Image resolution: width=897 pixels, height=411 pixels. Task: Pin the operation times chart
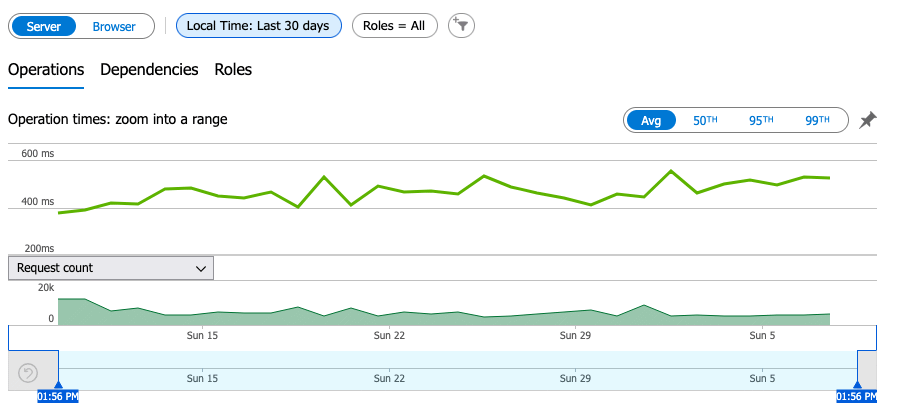[868, 120]
